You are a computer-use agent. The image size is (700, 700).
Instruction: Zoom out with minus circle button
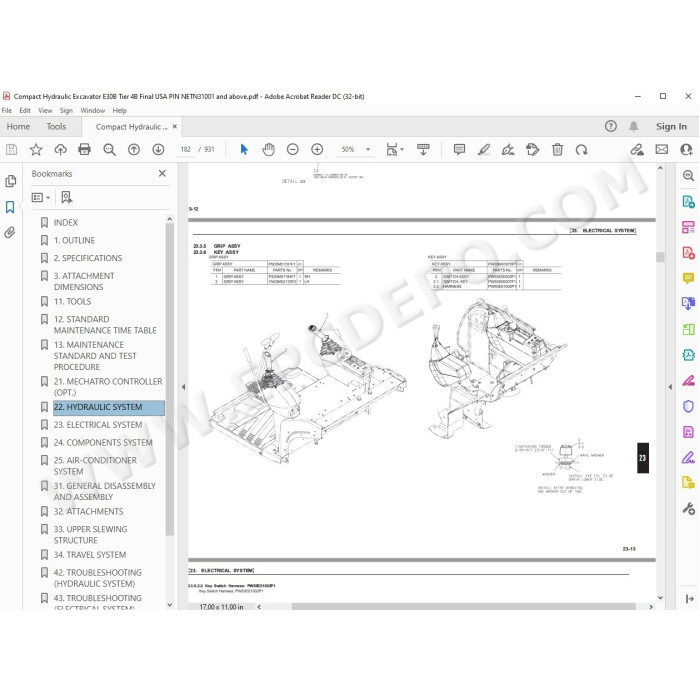pos(292,150)
